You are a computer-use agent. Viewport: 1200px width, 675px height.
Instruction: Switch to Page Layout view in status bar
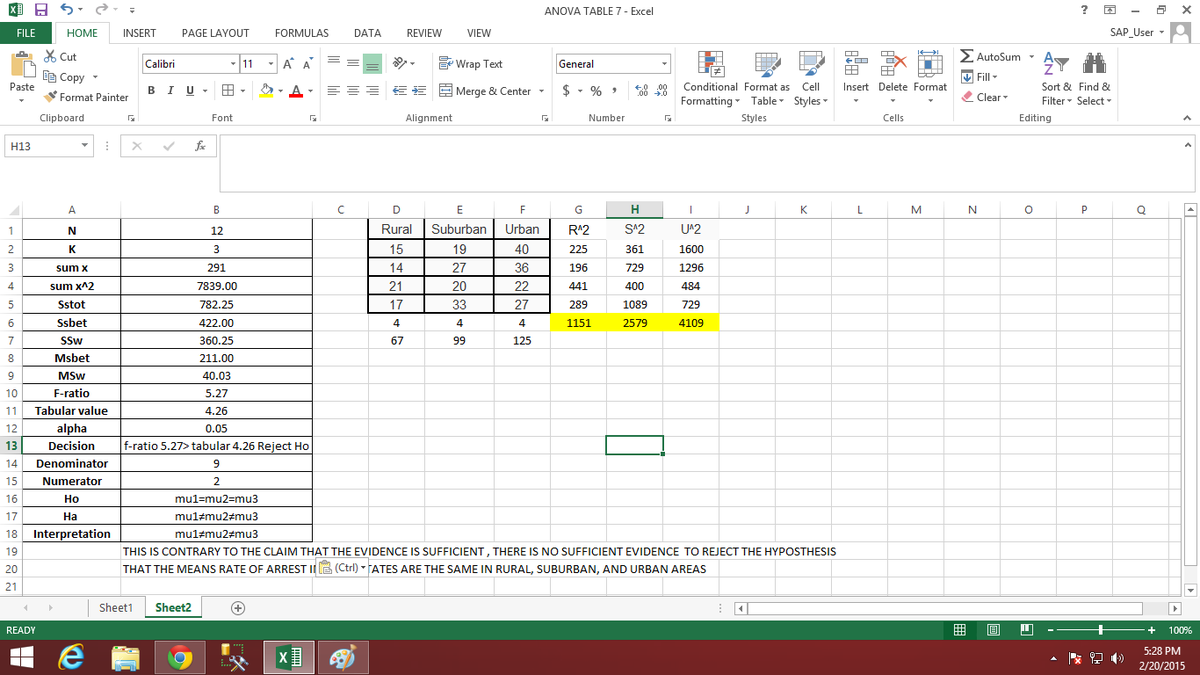pyautogui.click(x=992, y=631)
